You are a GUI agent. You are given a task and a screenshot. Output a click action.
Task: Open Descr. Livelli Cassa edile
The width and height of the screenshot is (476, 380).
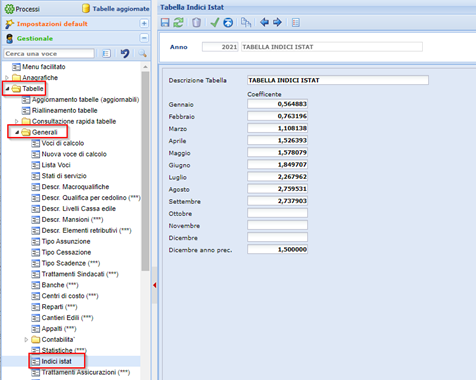tap(74, 209)
